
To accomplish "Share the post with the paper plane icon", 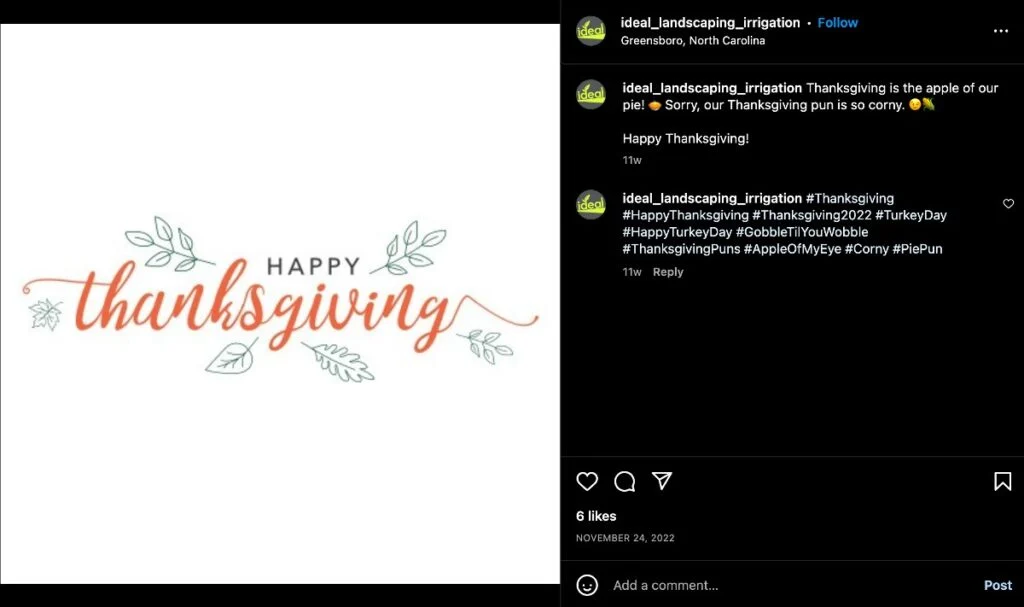I will point(662,481).
